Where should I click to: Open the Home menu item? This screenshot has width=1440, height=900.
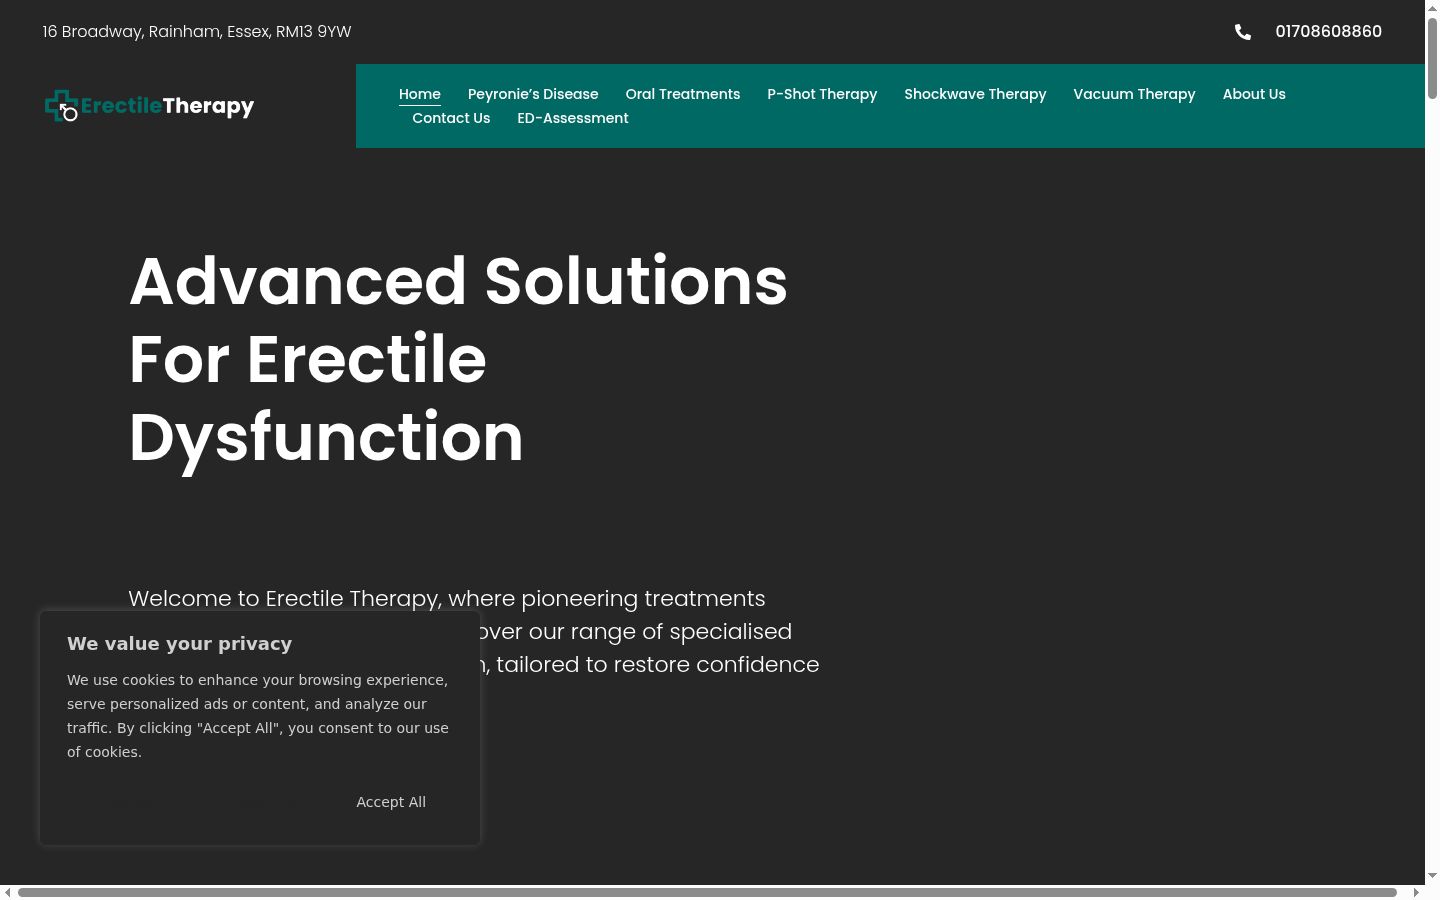coord(420,94)
